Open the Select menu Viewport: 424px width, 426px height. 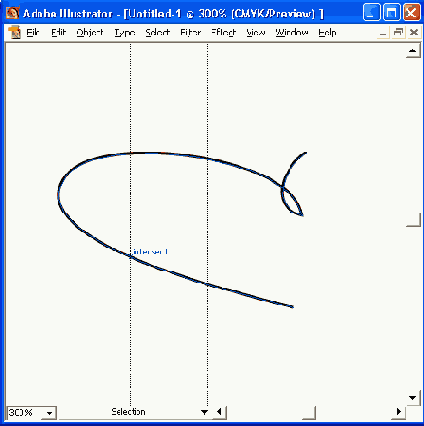(x=158, y=33)
